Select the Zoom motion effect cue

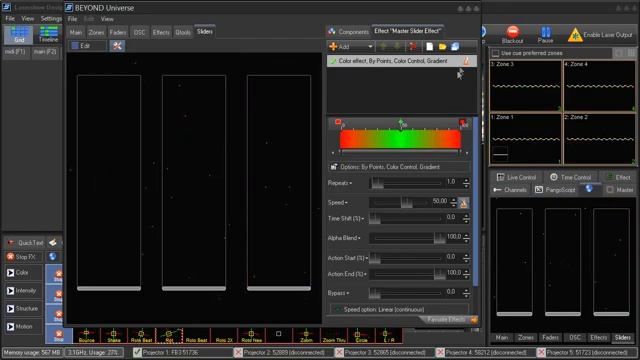tap(306, 336)
